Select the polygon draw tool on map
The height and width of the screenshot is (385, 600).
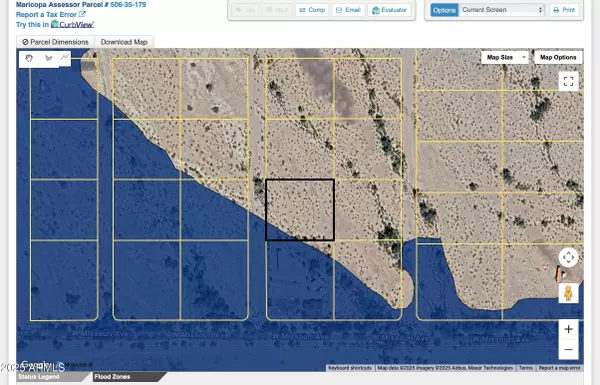49,59
